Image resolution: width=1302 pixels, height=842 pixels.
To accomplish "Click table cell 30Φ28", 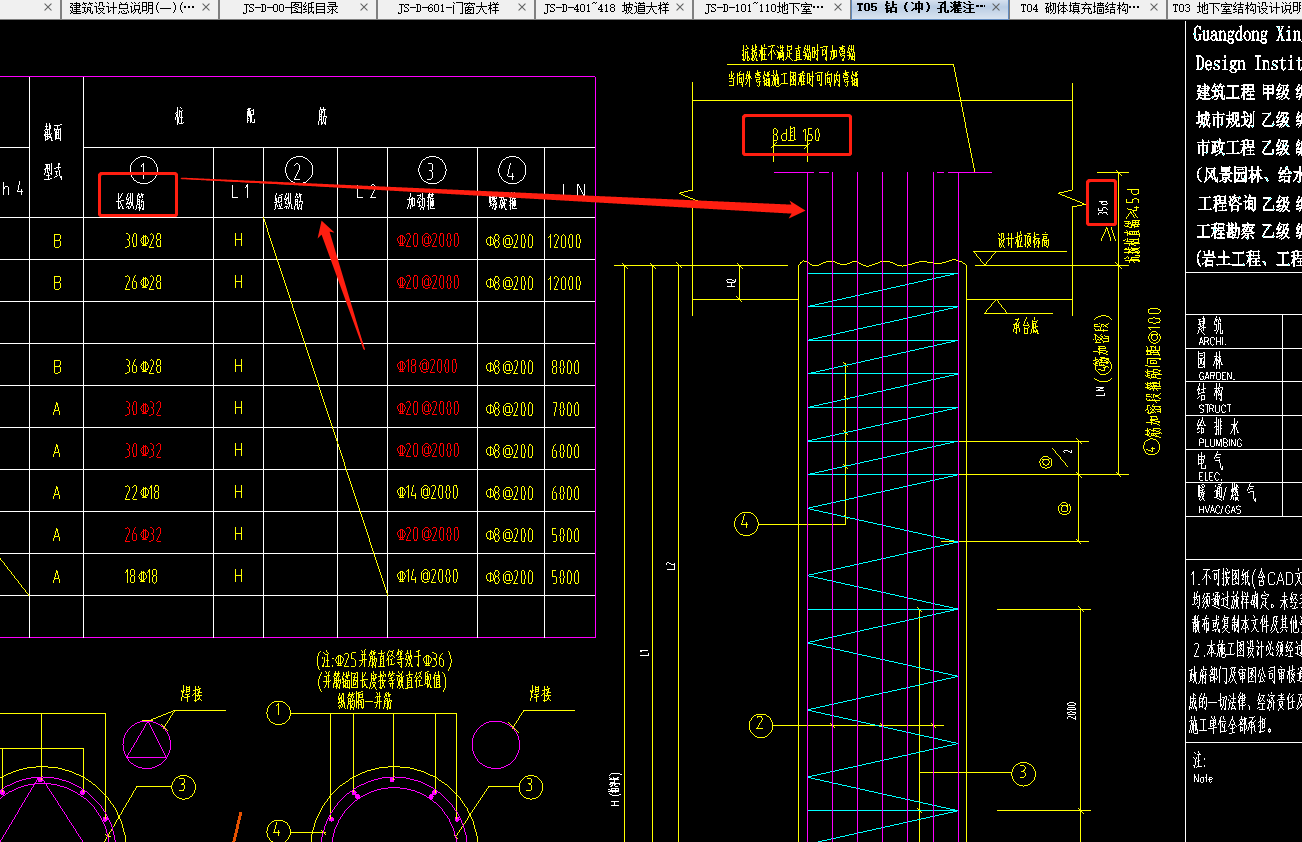I will [x=143, y=241].
